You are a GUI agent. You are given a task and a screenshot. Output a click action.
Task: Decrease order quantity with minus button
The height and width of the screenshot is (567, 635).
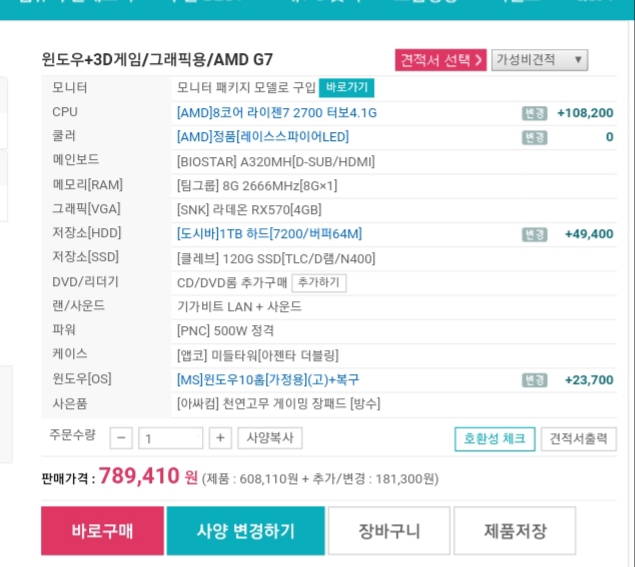pyautogui.click(x=121, y=438)
